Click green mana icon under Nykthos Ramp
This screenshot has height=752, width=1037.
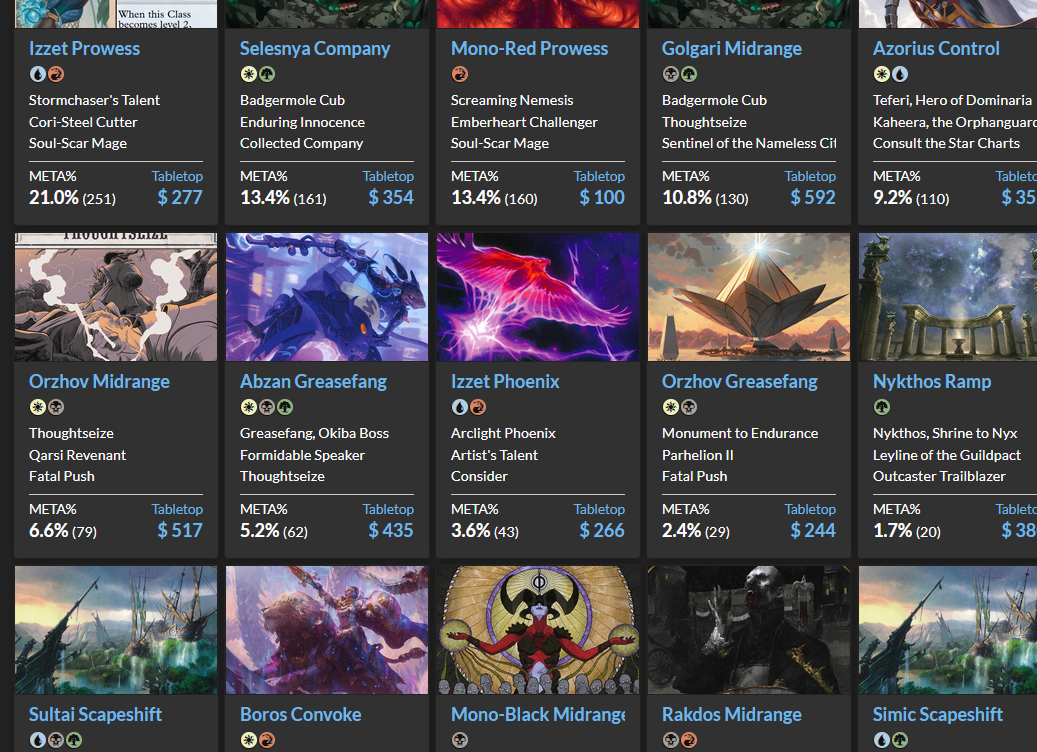[x=882, y=407]
